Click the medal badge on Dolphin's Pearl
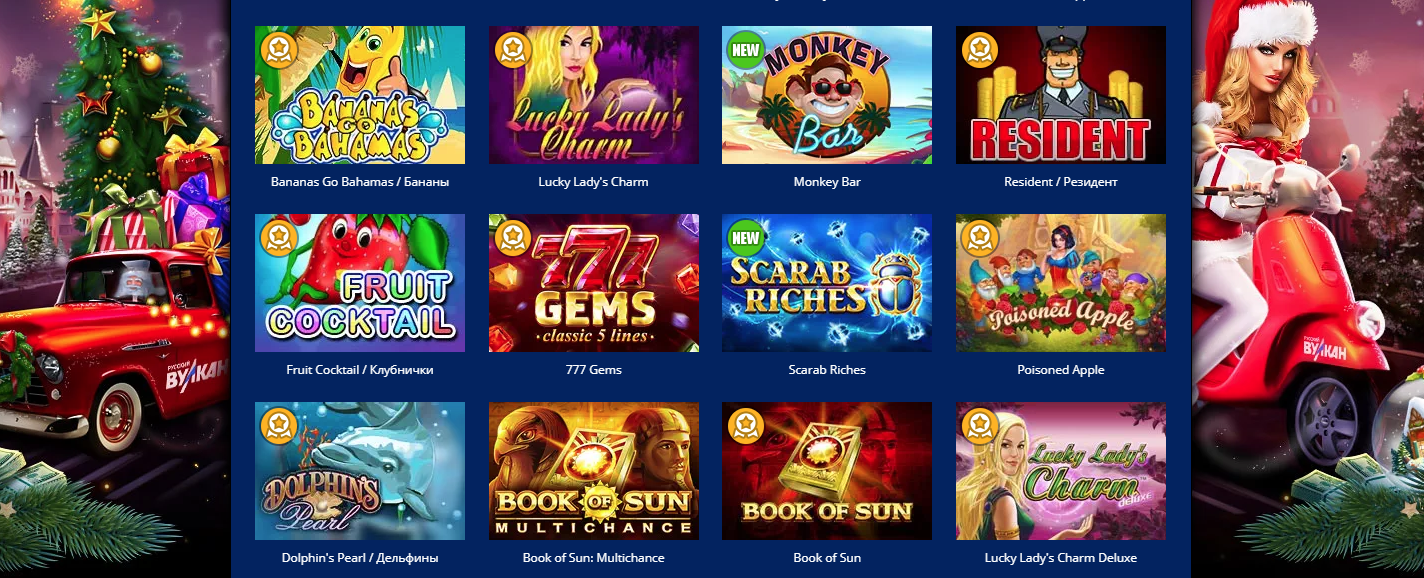 (x=279, y=425)
